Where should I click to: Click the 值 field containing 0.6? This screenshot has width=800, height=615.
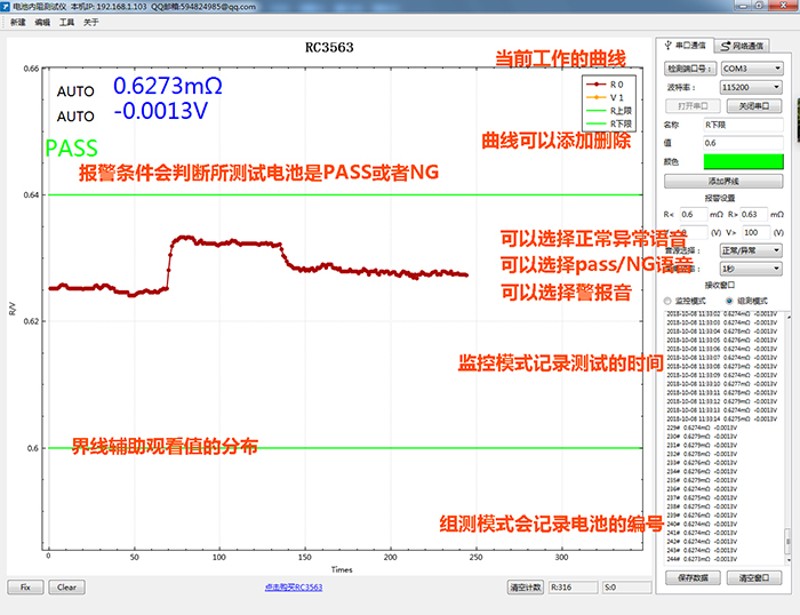(743, 143)
